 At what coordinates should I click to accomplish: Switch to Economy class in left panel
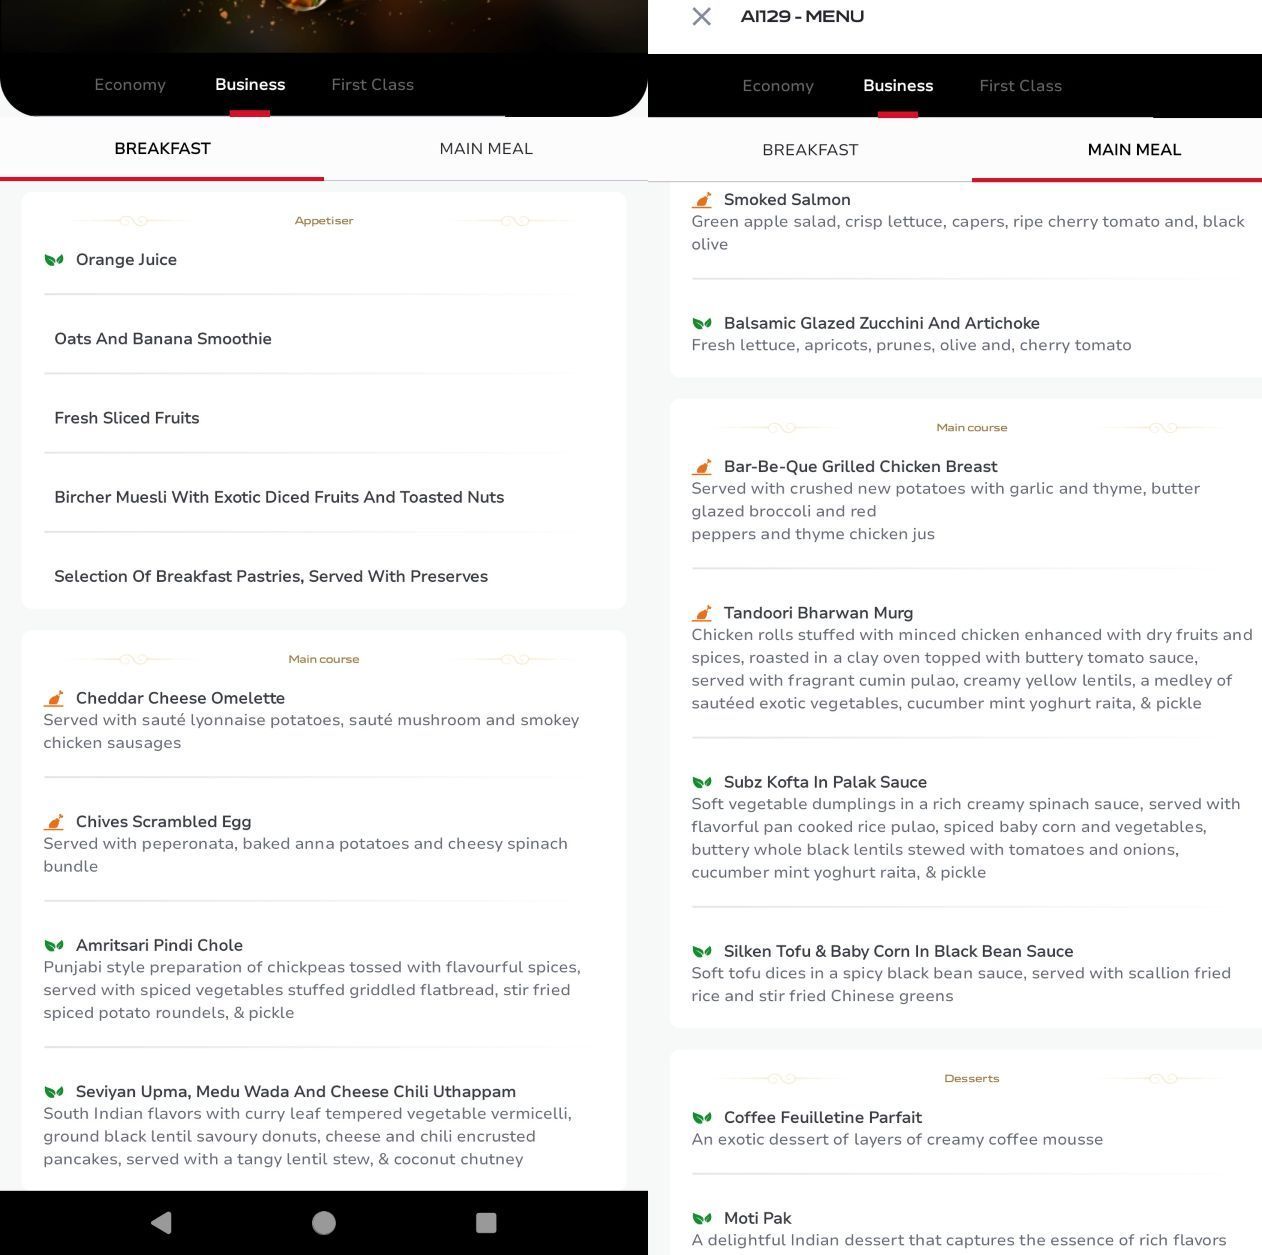(130, 85)
